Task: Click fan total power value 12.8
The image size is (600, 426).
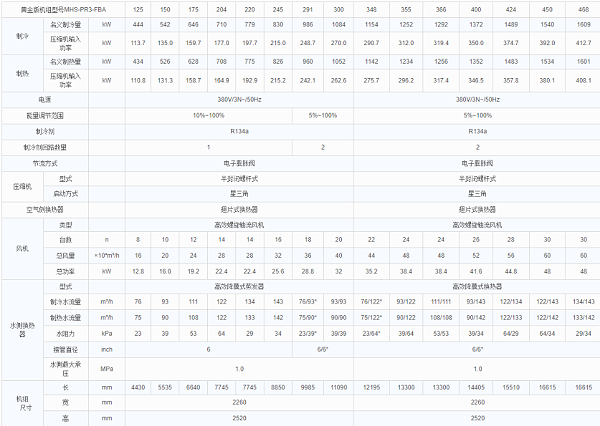Action: point(138,271)
